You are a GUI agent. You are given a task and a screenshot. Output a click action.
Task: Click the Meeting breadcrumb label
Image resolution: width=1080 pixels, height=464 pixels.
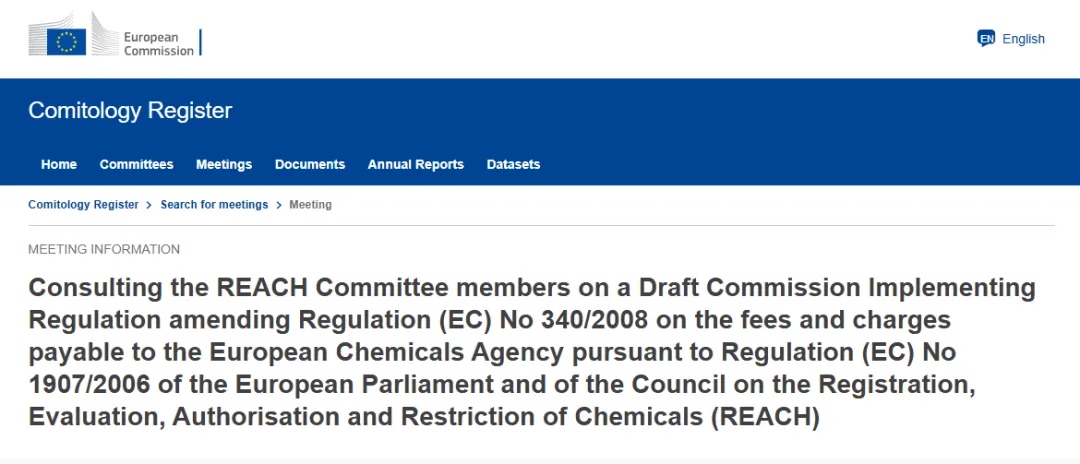(311, 205)
